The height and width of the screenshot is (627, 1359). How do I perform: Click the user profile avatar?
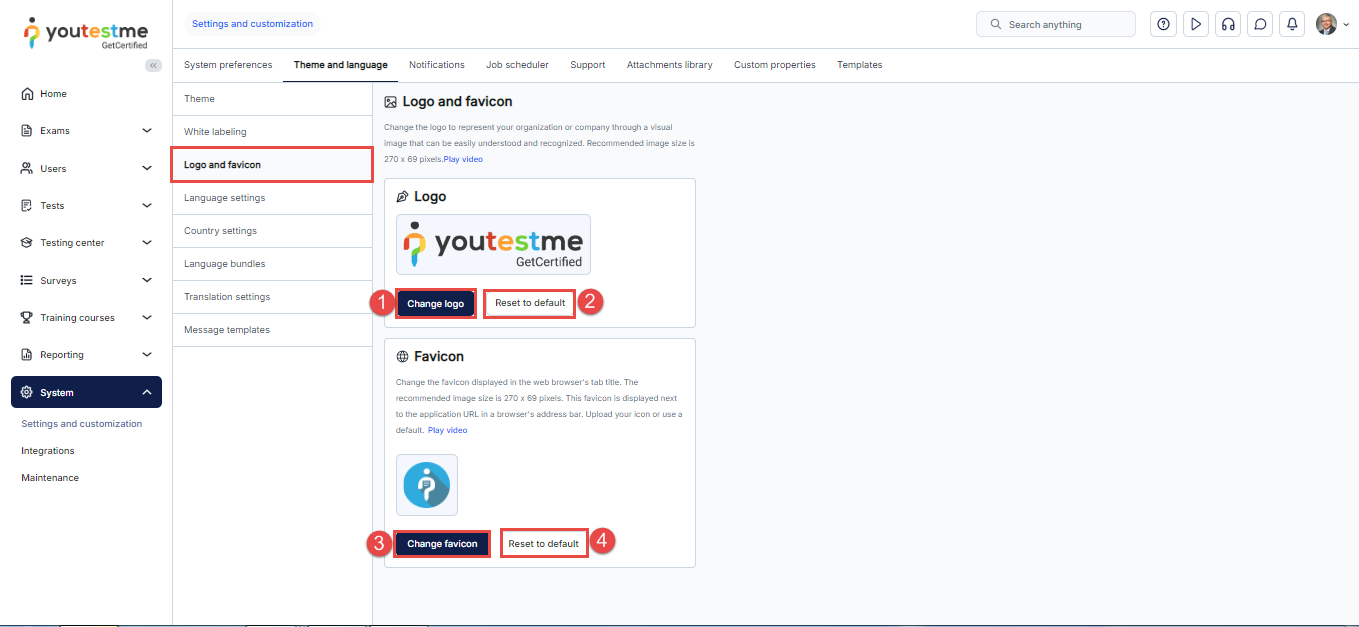pos(1326,24)
